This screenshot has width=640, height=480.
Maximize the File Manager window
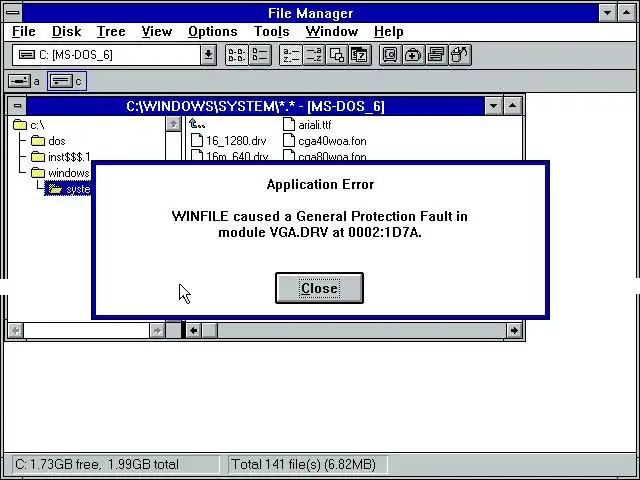[x=627, y=13]
